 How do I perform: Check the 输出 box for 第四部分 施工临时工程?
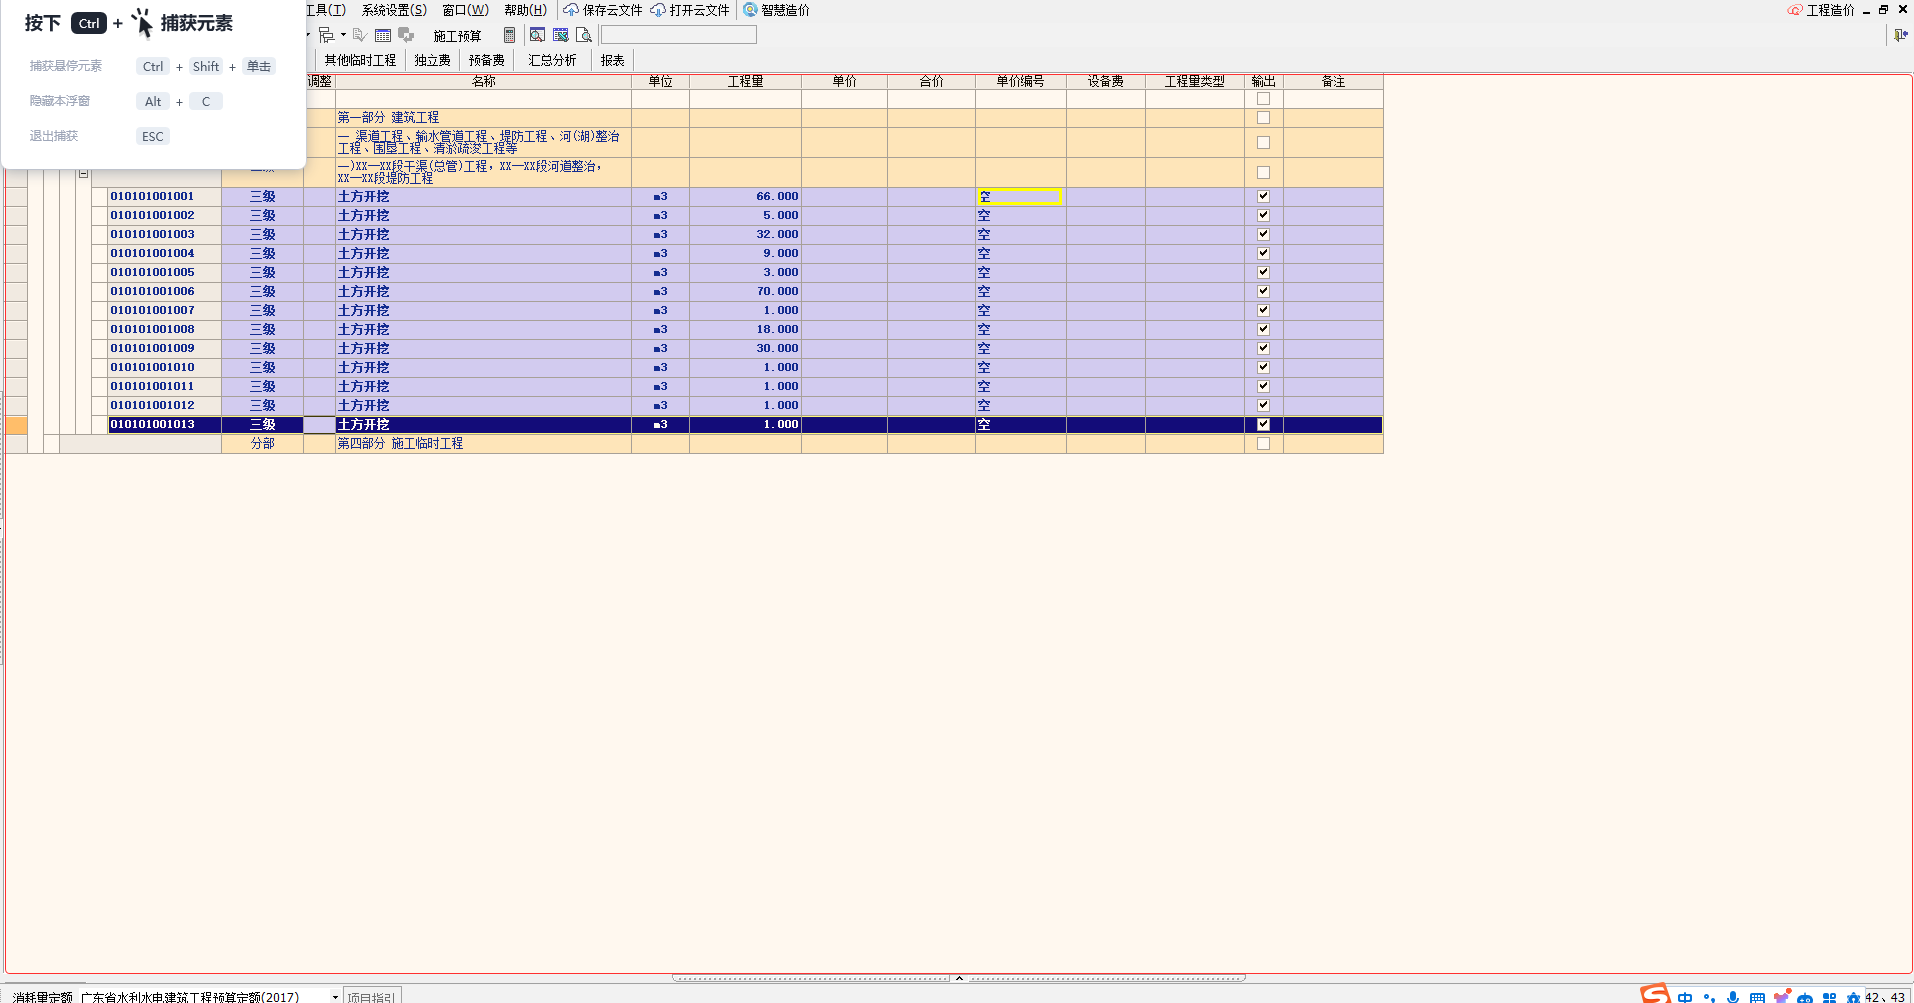(x=1263, y=444)
